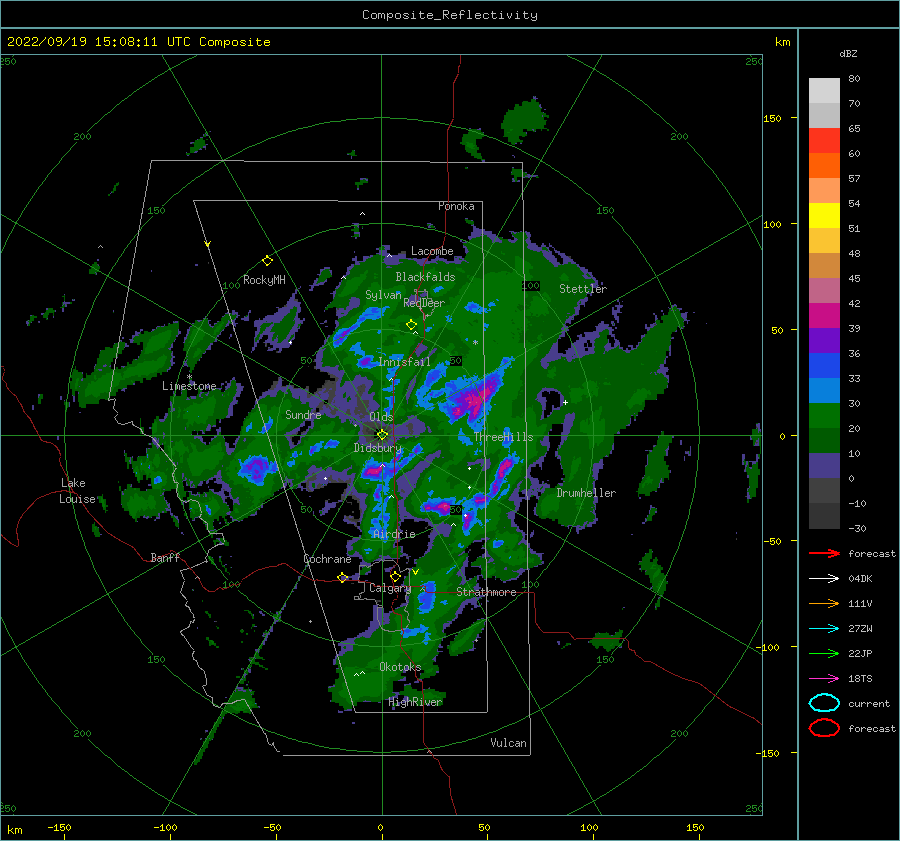Click the cyan 27ZW arrow icon

[824, 629]
